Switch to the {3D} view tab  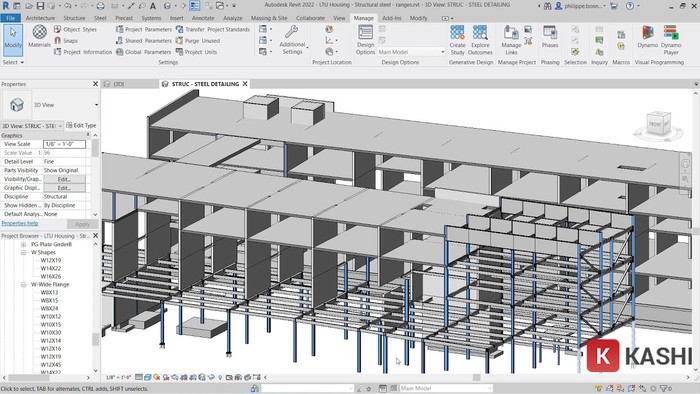[118, 84]
